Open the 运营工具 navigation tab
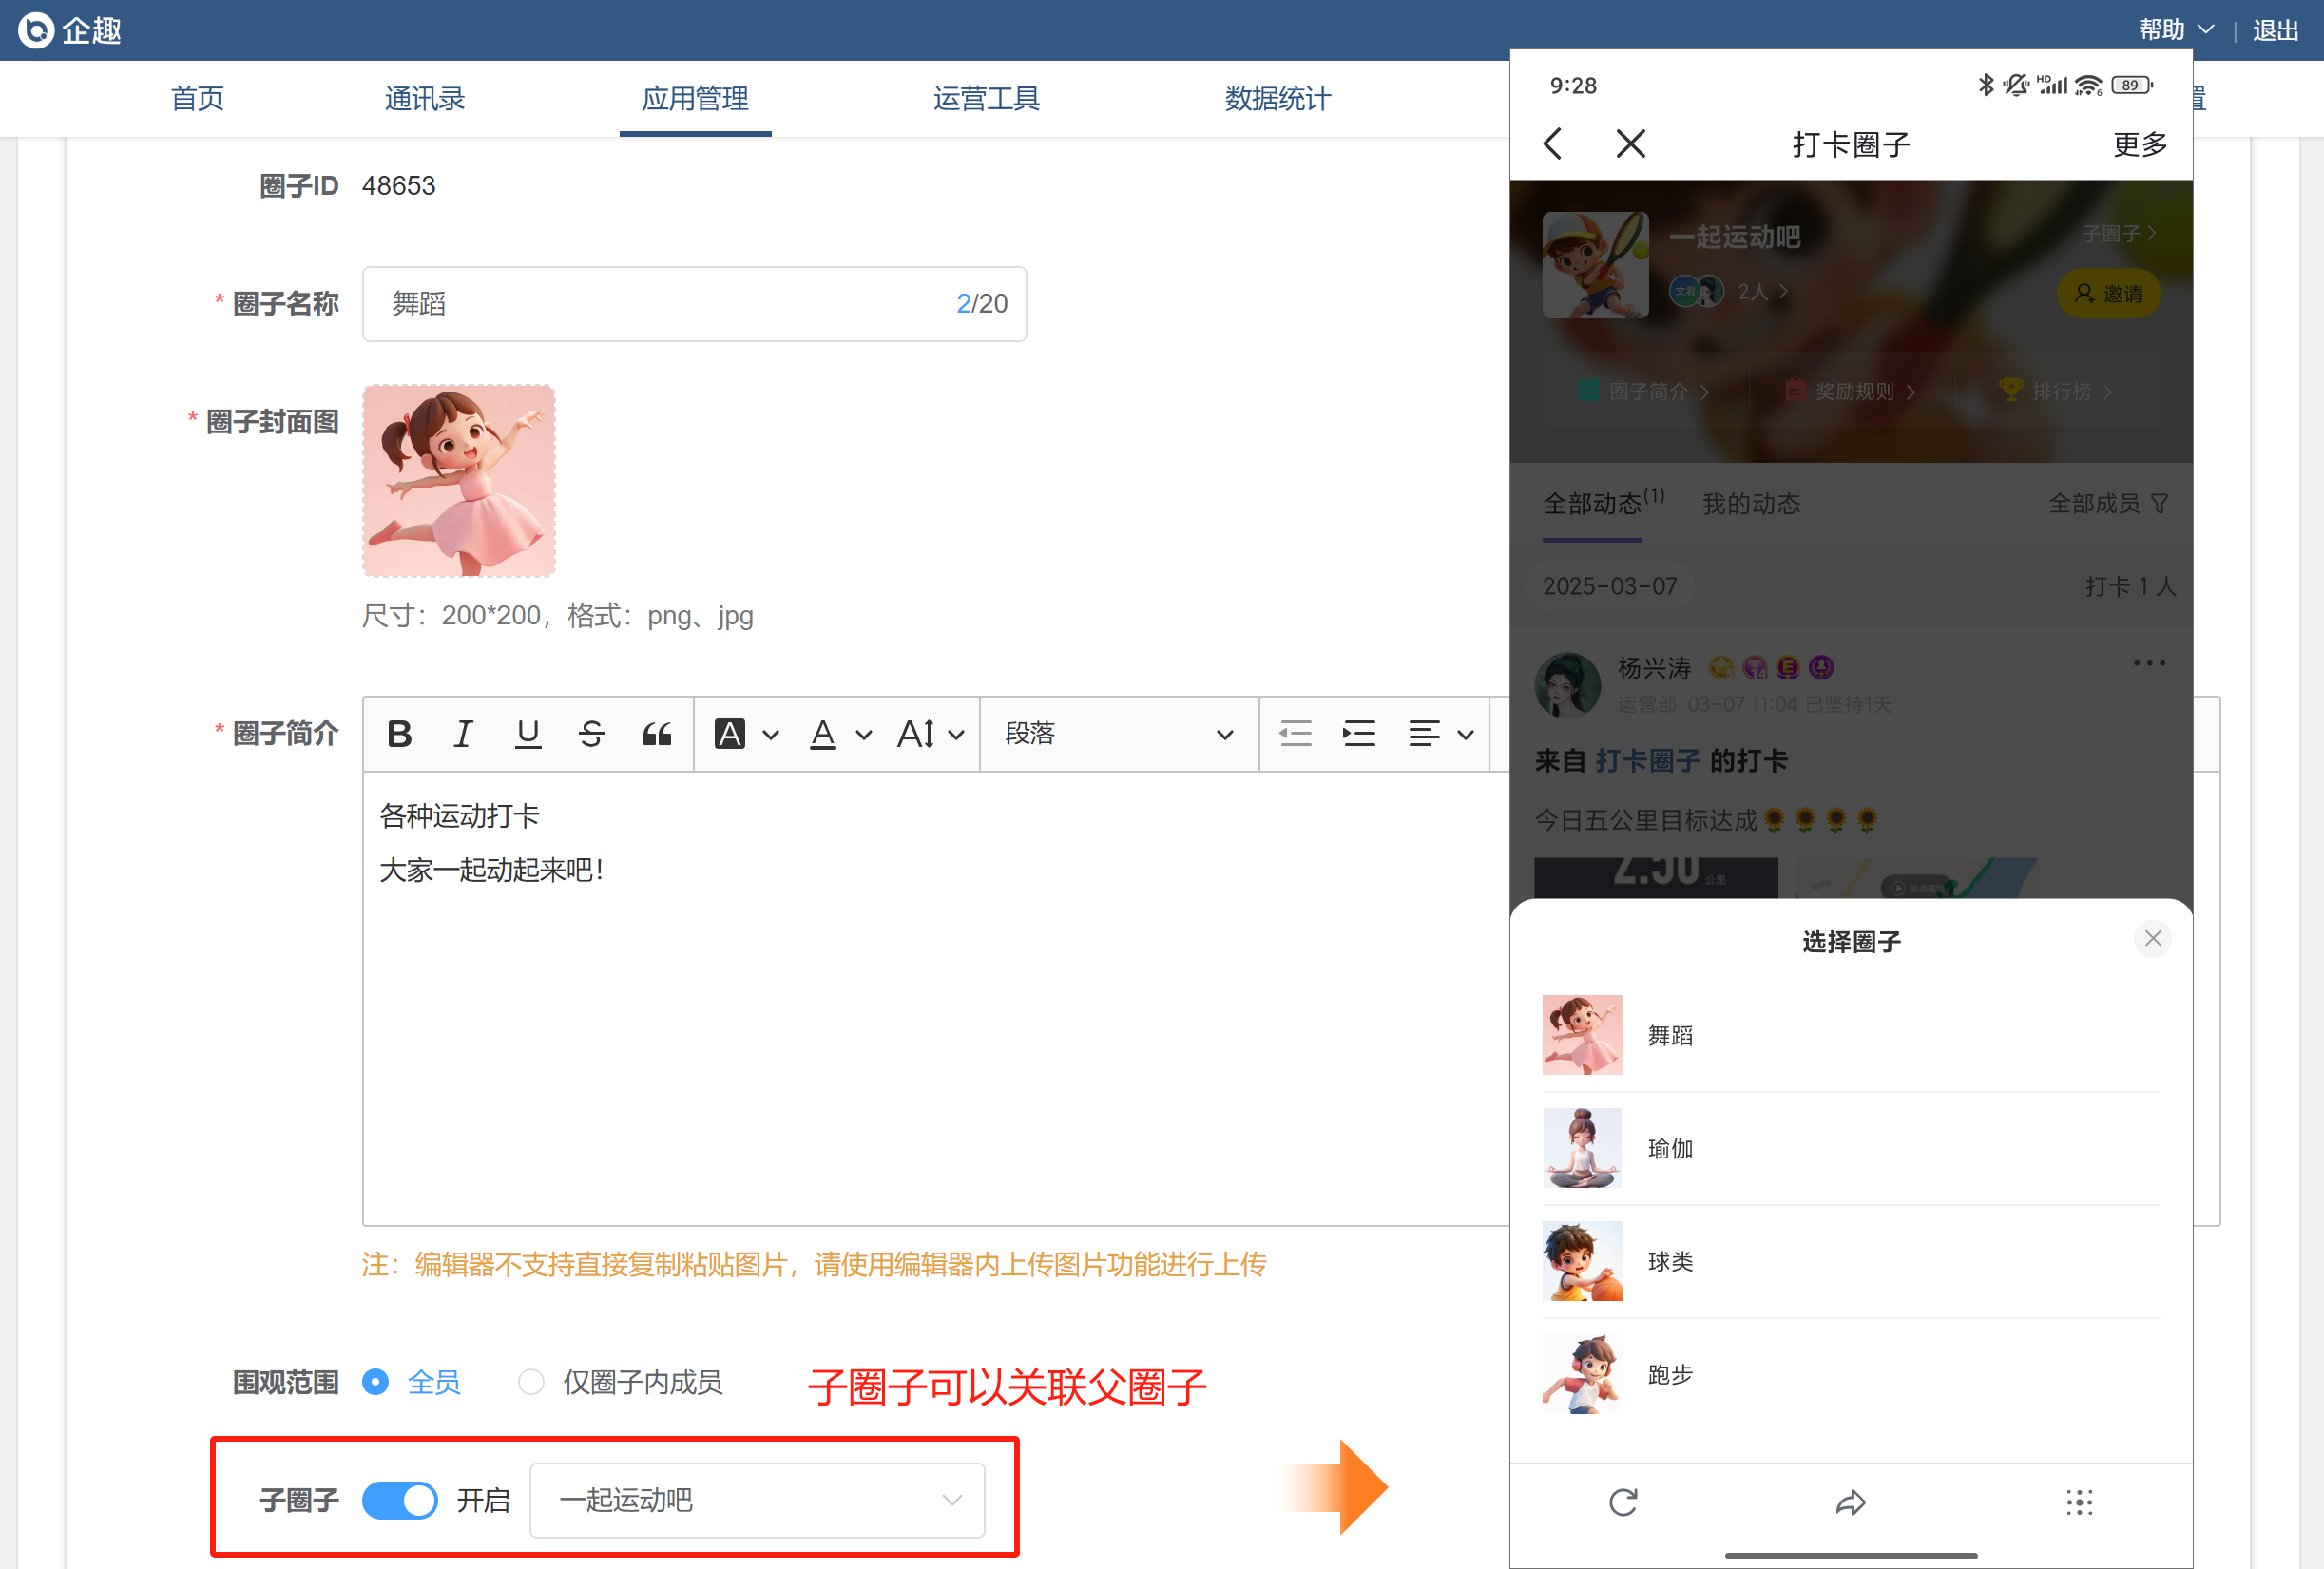Viewport: 2324px width, 1569px height. [986, 98]
